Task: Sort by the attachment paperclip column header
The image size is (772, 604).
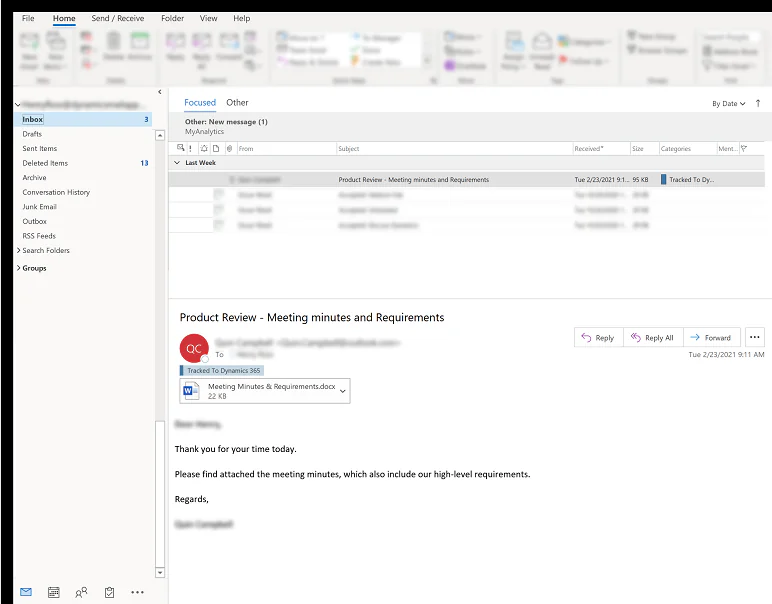Action: [229, 148]
